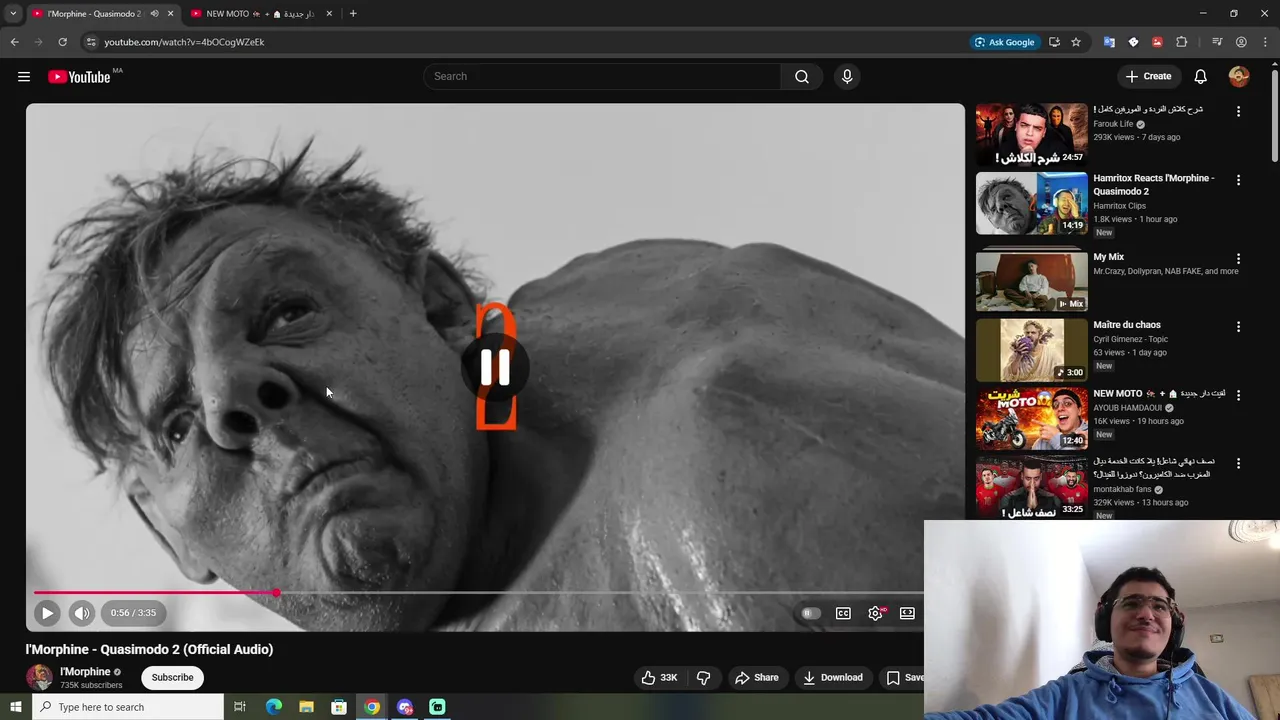The image size is (1280, 720).
Task: Click Ask Google in the address bar
Action: [x=1004, y=42]
